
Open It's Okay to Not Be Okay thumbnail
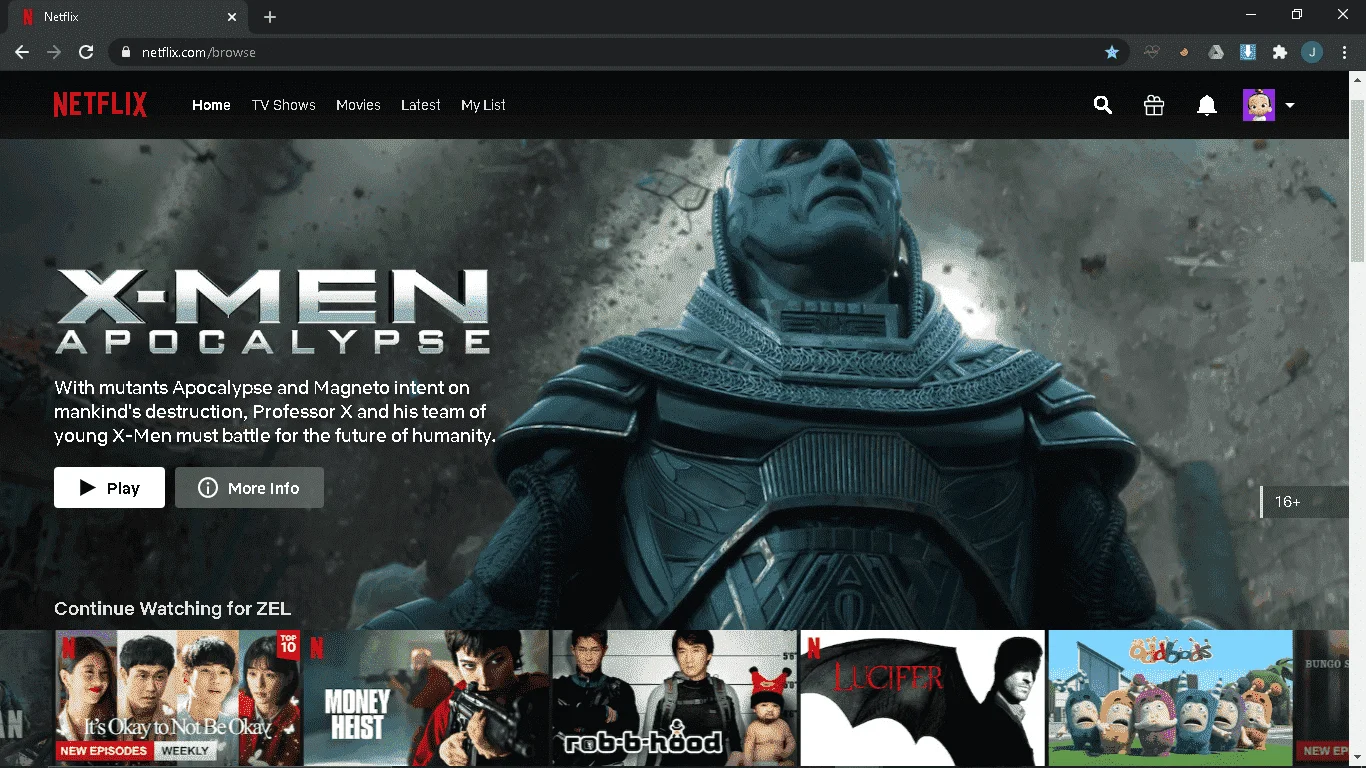pyautogui.click(x=178, y=698)
